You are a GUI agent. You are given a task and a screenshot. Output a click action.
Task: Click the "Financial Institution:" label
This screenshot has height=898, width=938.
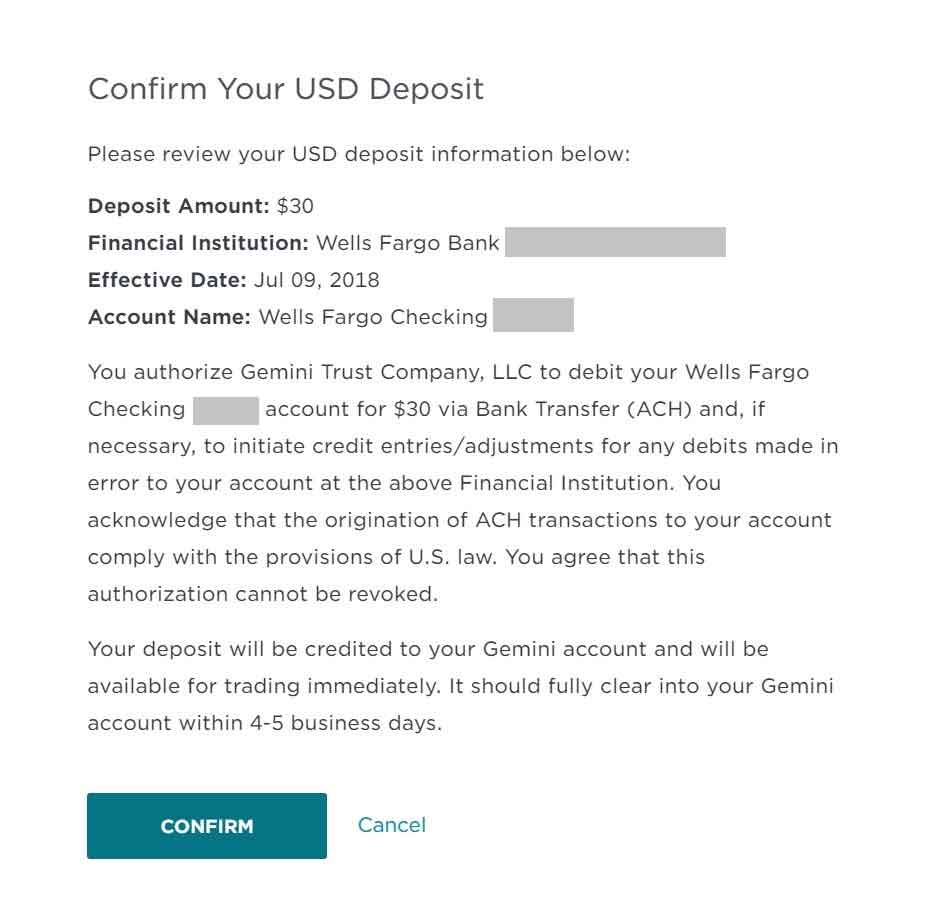click(x=198, y=243)
